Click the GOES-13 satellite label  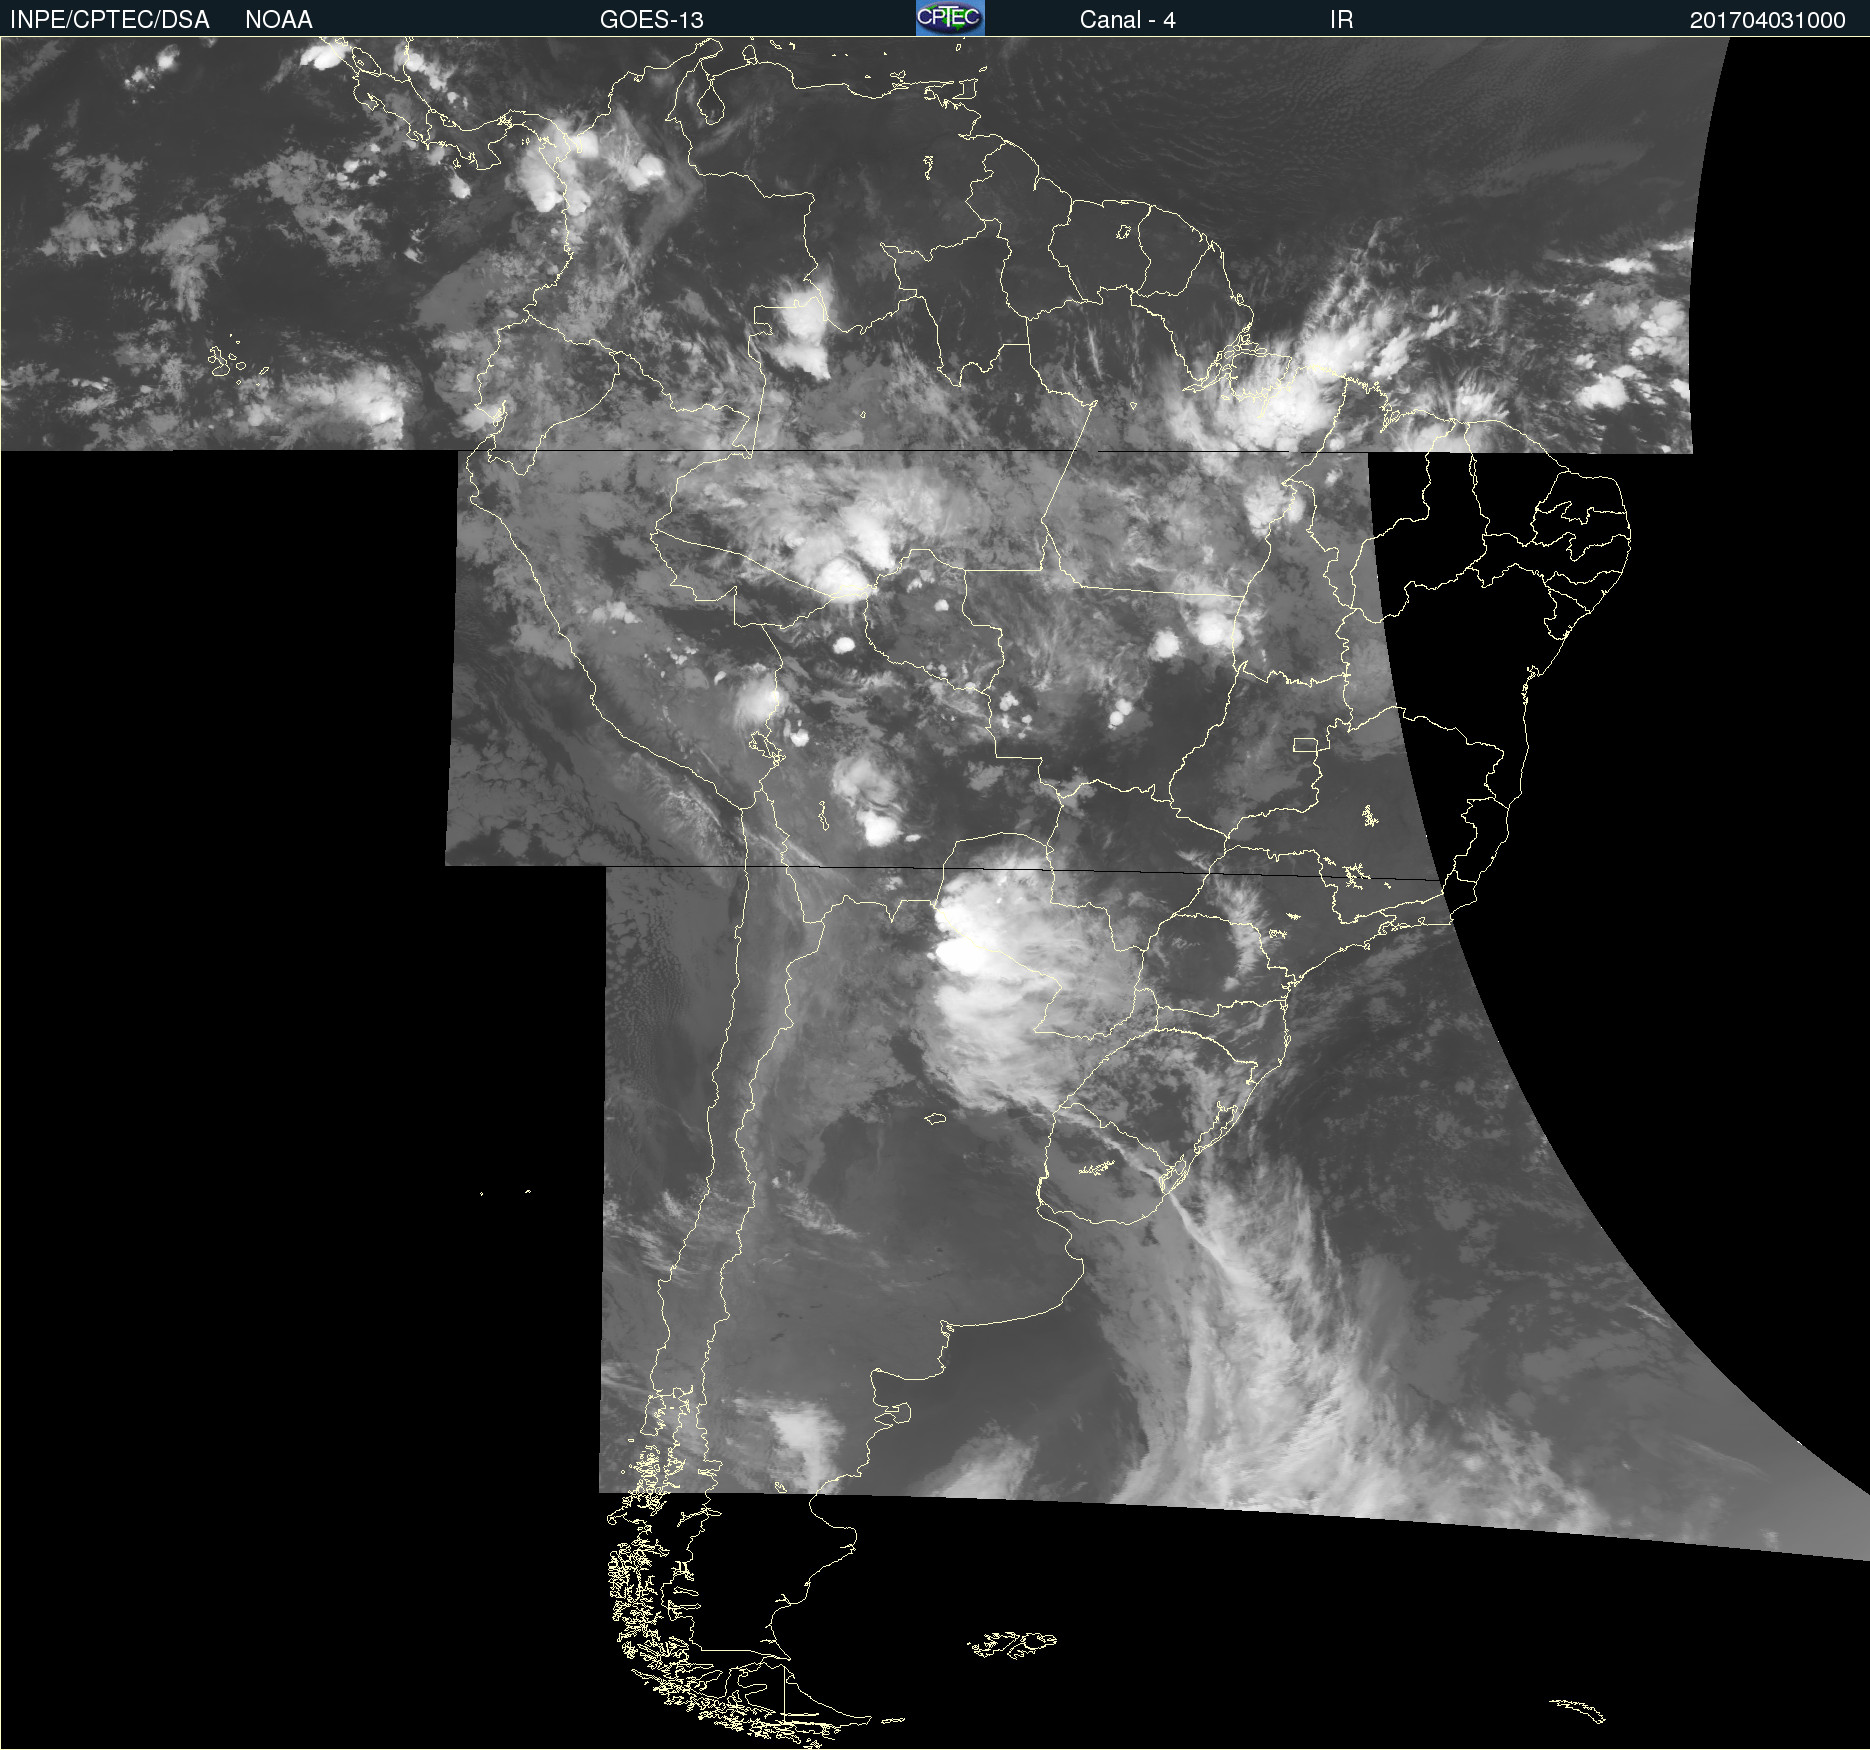pos(652,20)
